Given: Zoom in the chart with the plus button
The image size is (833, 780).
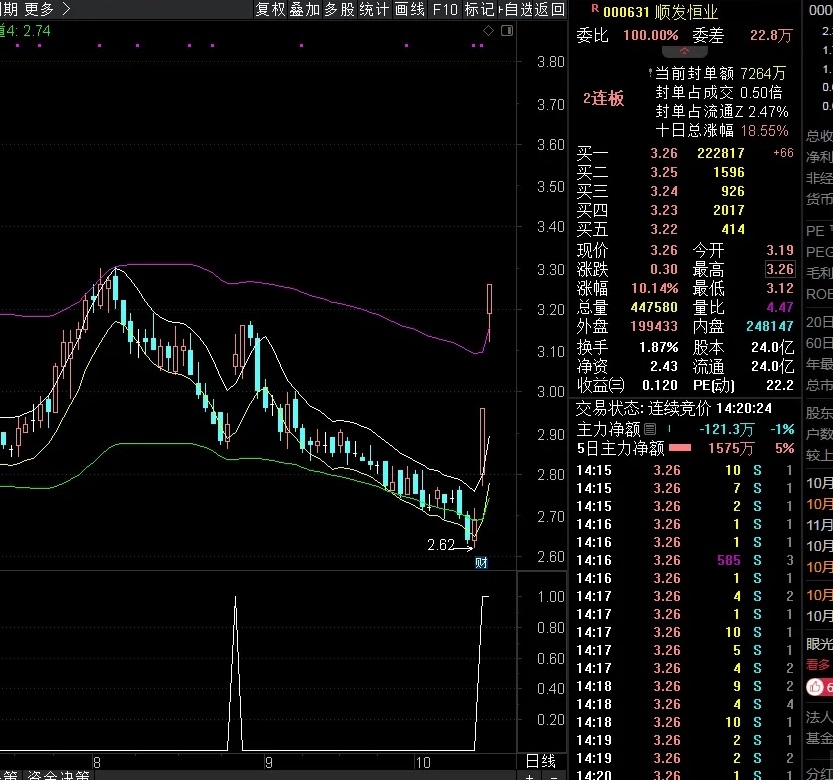Looking at the screenshot, I should 529,776.
